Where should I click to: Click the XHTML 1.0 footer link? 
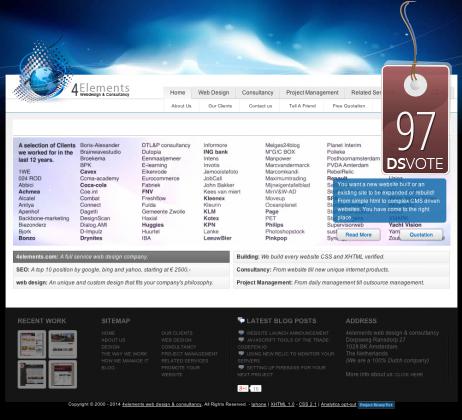click(282, 404)
